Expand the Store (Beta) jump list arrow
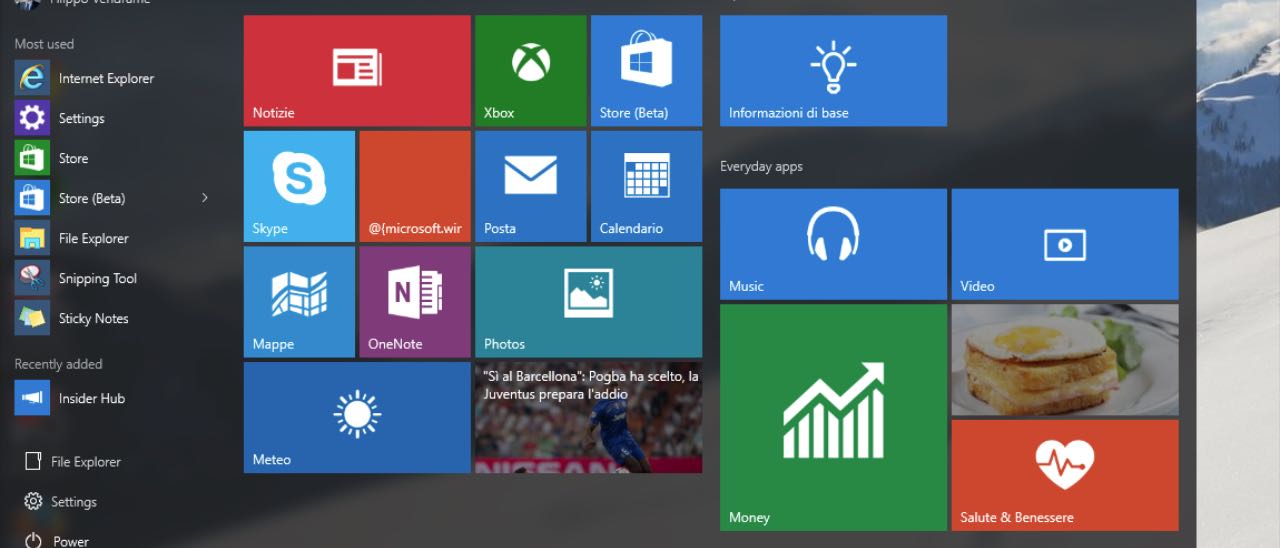The image size is (1280, 548). click(205, 198)
